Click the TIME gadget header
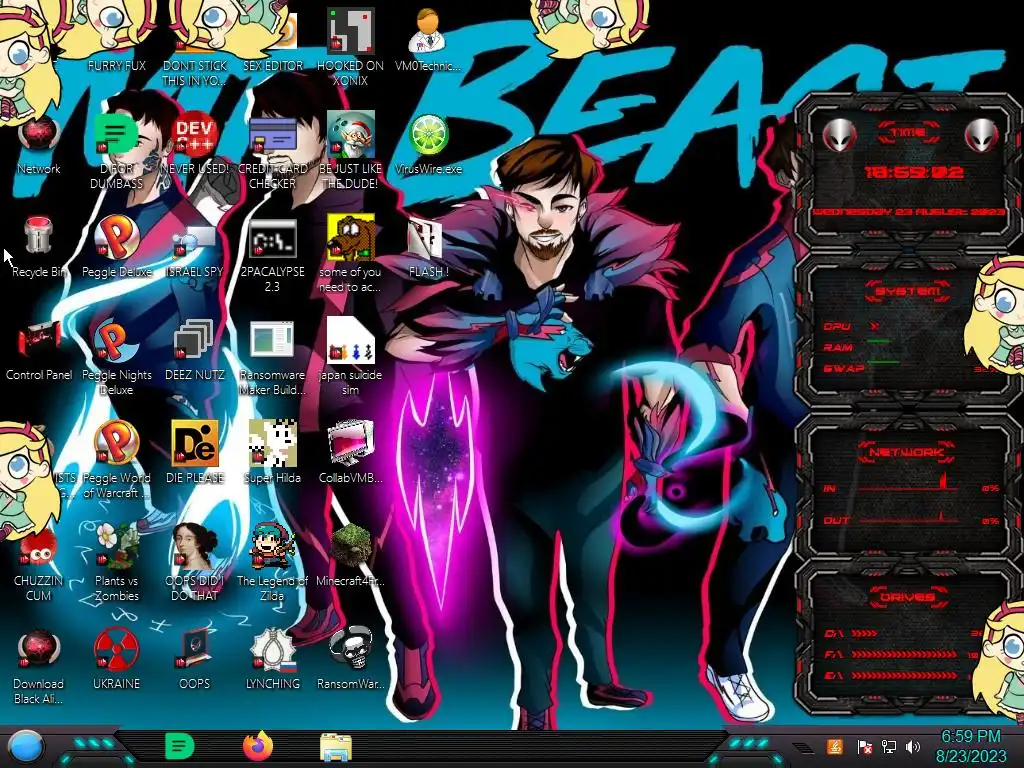The image size is (1024, 768). (908, 133)
